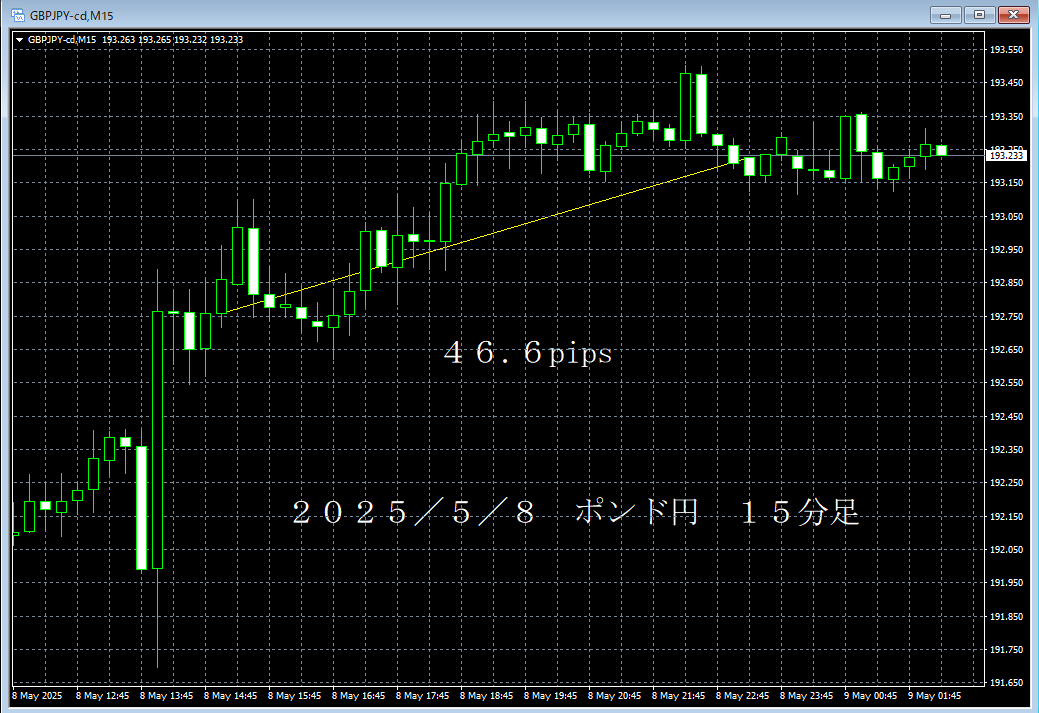
Task: Click the 8 May 14:45 time label
Action: [231, 696]
